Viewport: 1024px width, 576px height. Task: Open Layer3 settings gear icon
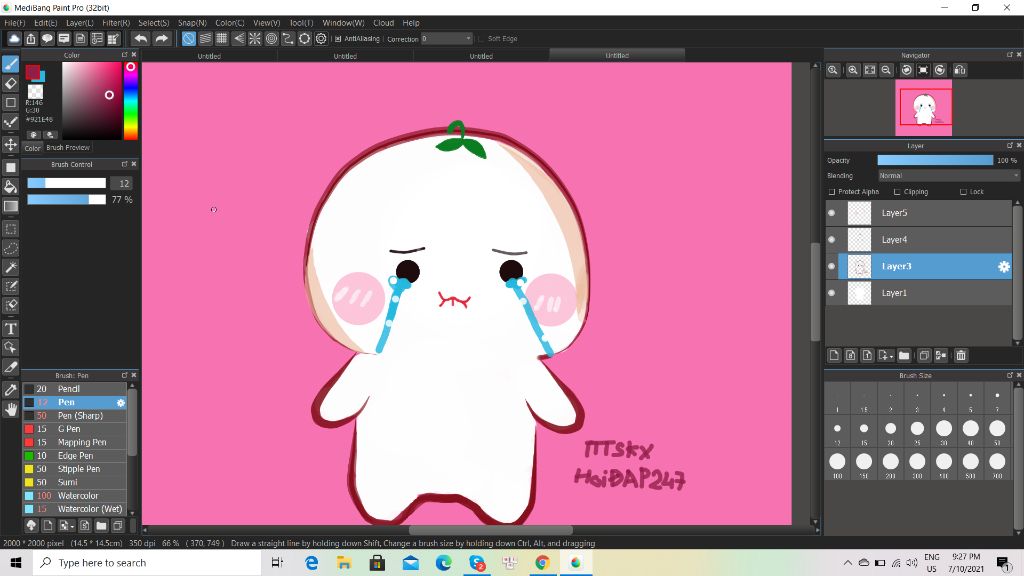(x=1003, y=267)
